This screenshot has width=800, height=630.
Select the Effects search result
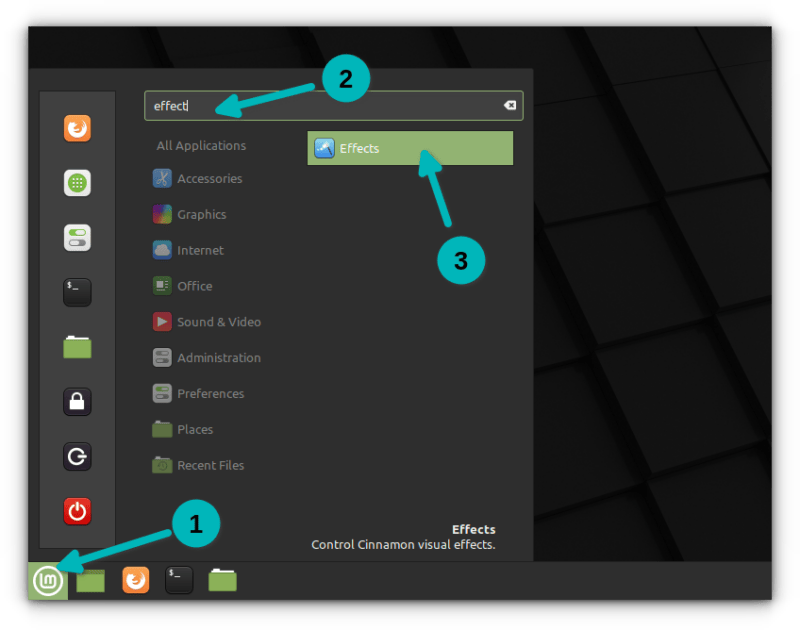coord(410,149)
